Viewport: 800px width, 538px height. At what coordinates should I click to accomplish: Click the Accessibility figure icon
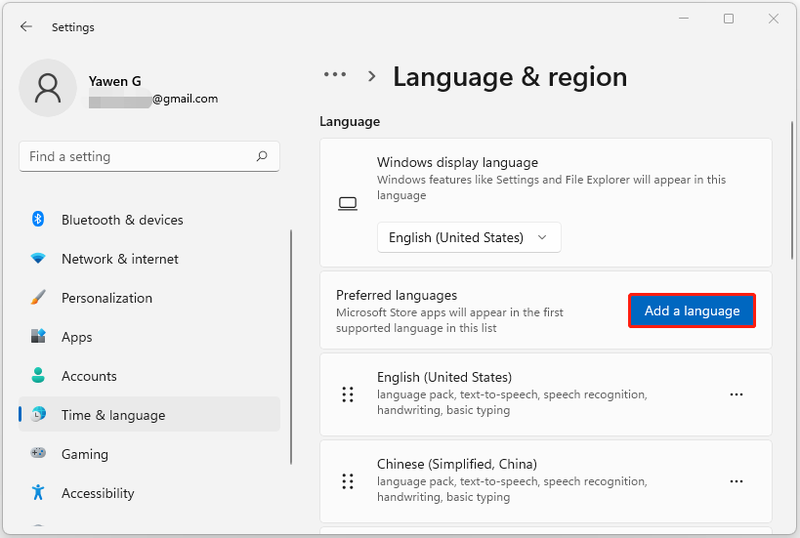pos(38,493)
